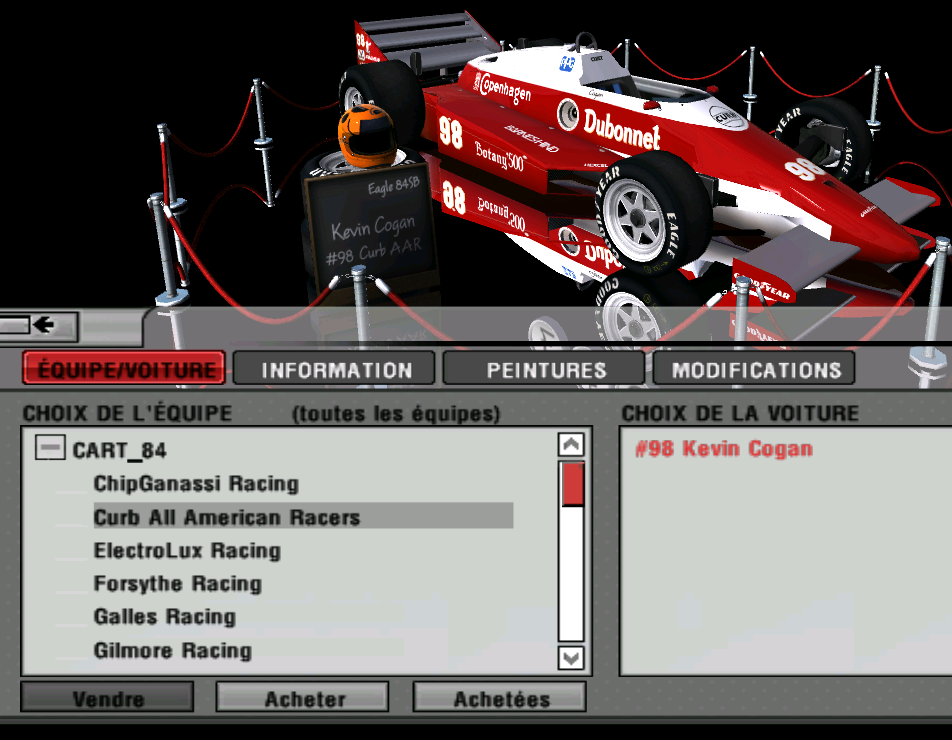
Task: Select ElectroLux Racing team
Action: coord(187,550)
